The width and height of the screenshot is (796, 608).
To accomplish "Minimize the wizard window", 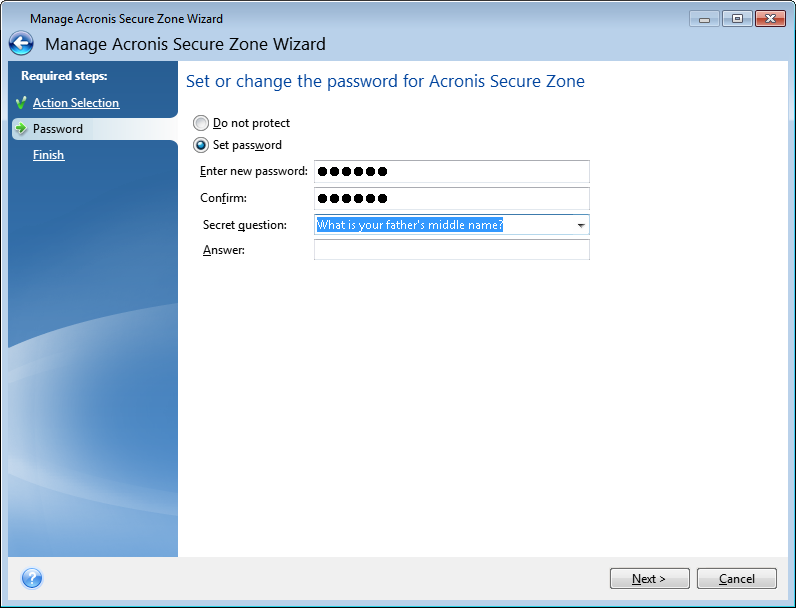I will point(703,18).
